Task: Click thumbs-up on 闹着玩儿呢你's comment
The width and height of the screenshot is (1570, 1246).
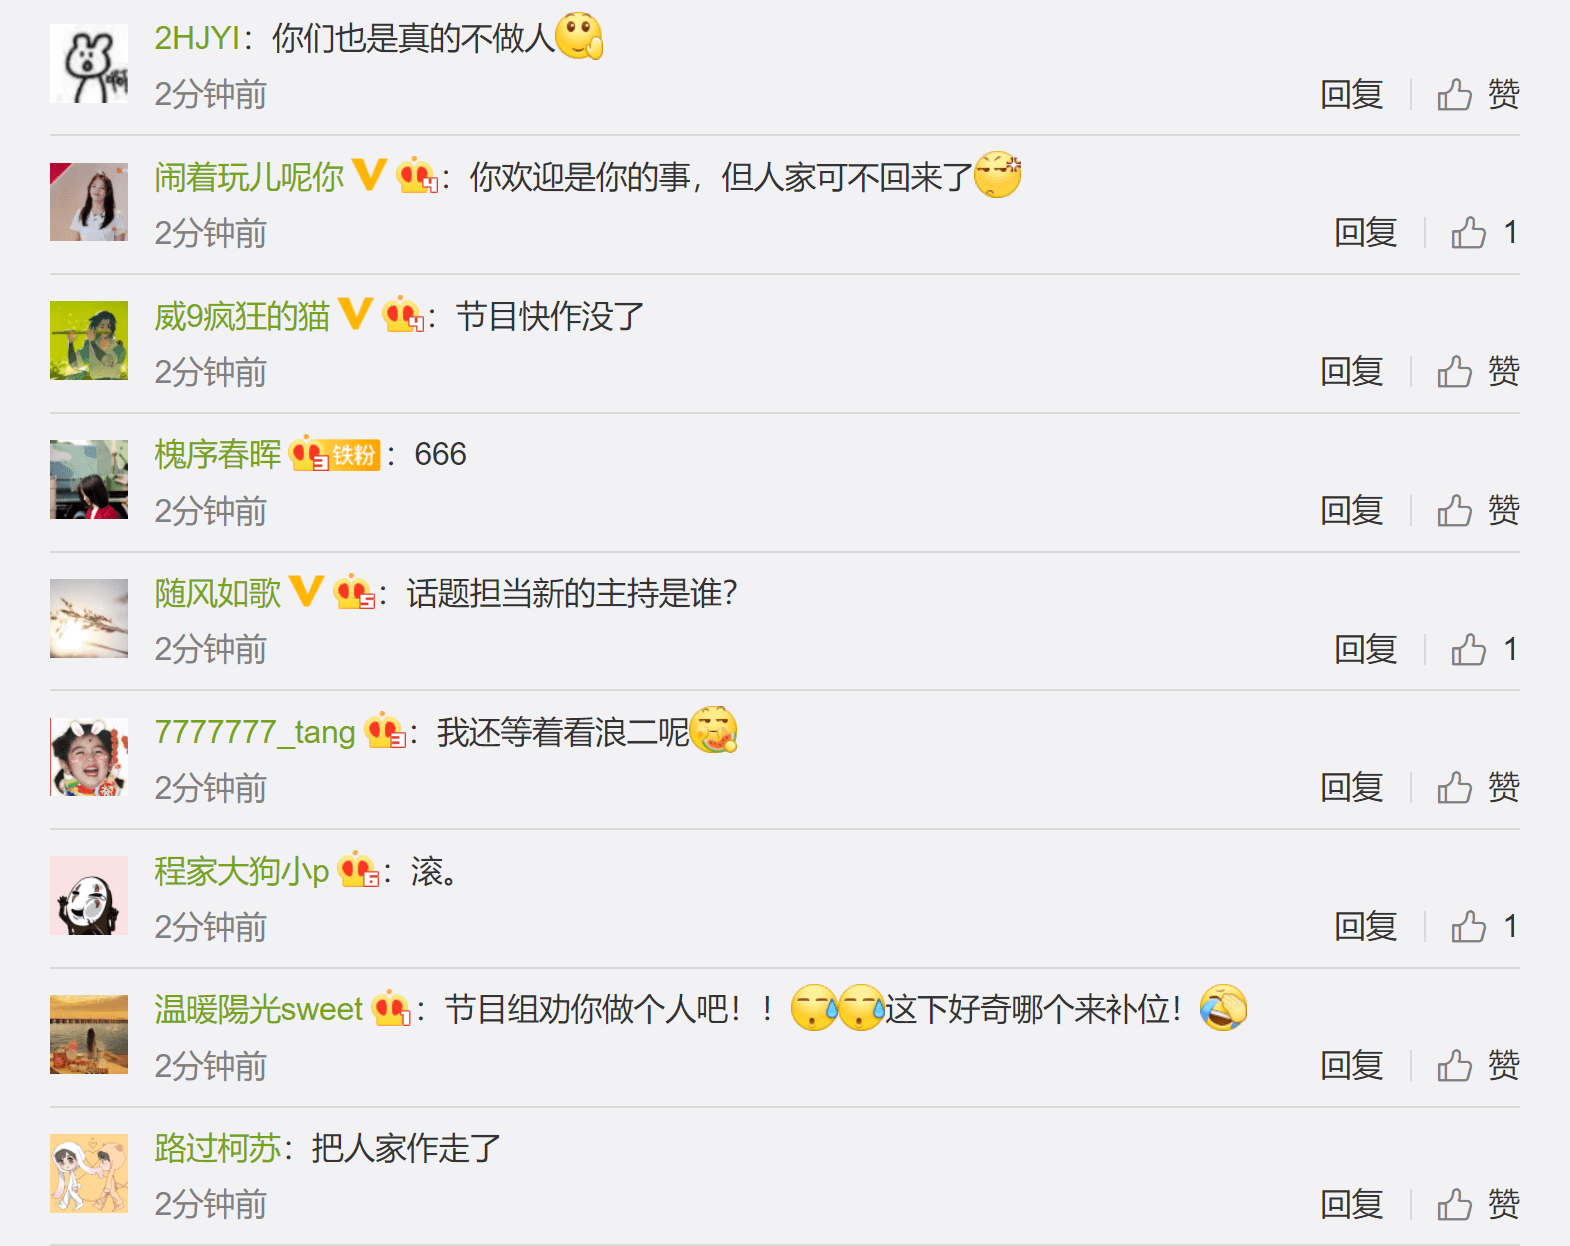Action: click(x=1485, y=233)
